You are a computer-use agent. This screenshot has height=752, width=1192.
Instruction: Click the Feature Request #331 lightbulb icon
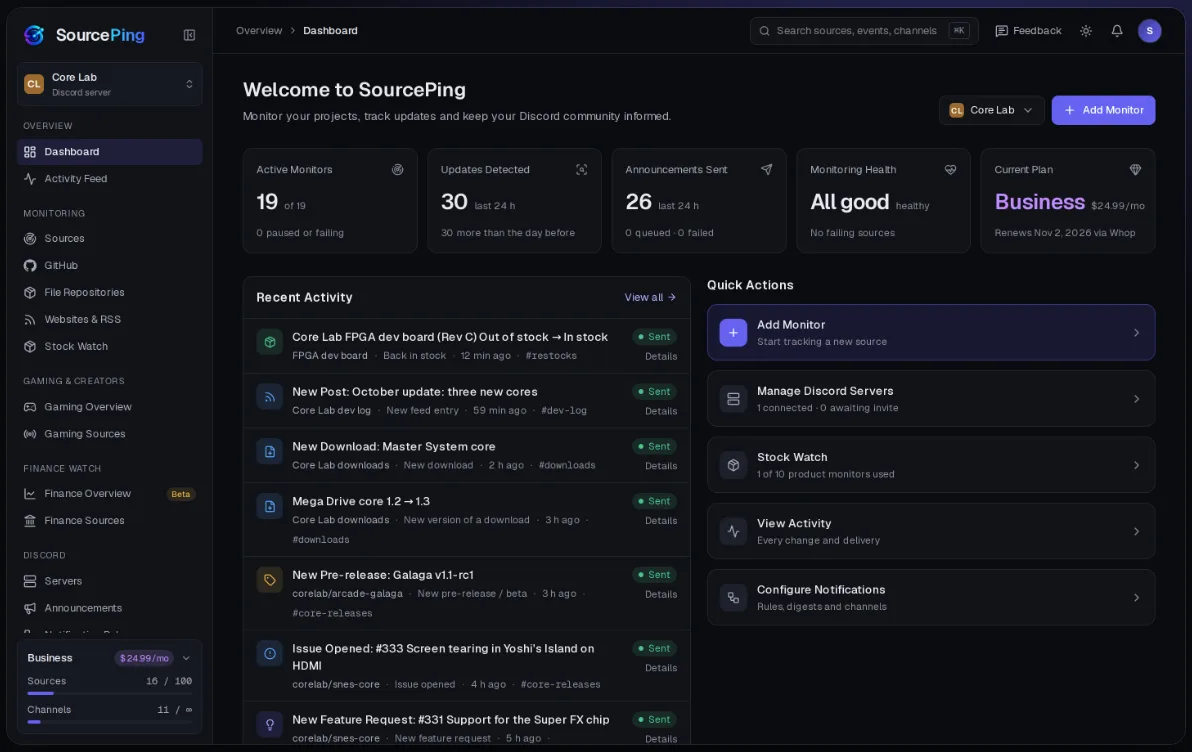click(x=270, y=725)
